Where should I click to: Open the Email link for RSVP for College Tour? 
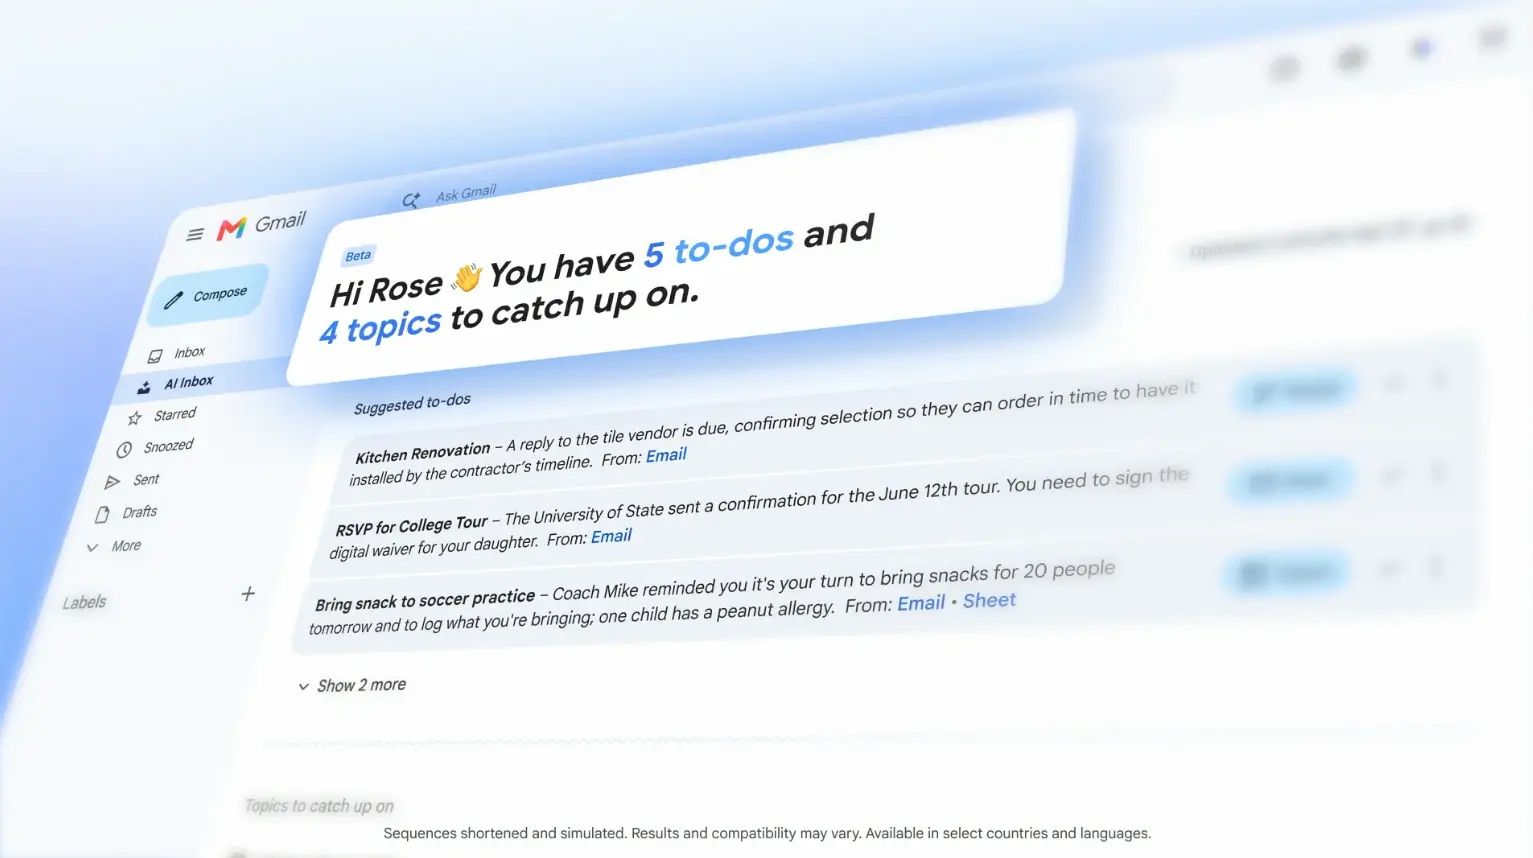[x=611, y=537]
